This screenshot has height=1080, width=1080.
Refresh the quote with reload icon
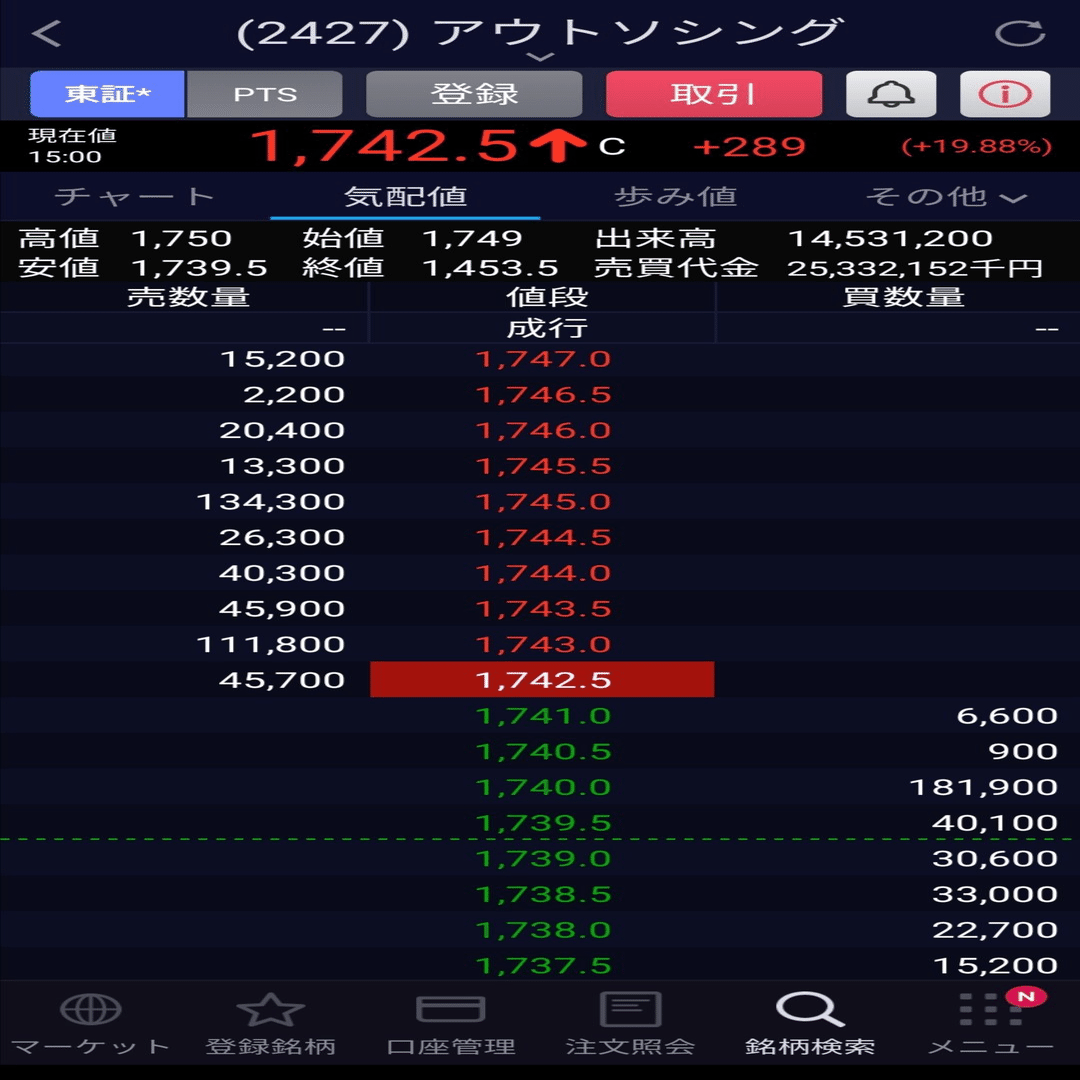[x=1020, y=33]
